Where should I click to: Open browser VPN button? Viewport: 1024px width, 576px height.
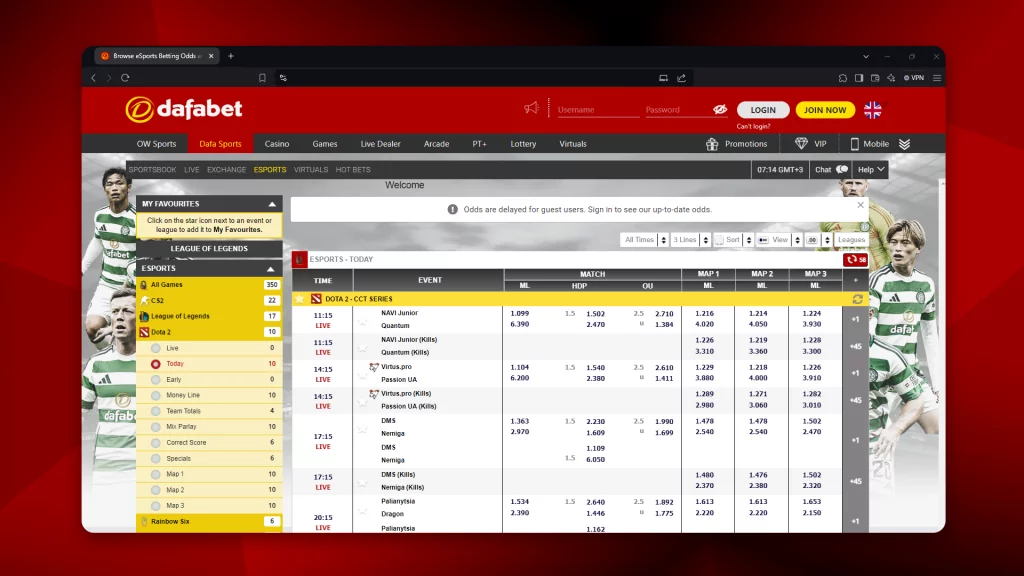(x=914, y=78)
